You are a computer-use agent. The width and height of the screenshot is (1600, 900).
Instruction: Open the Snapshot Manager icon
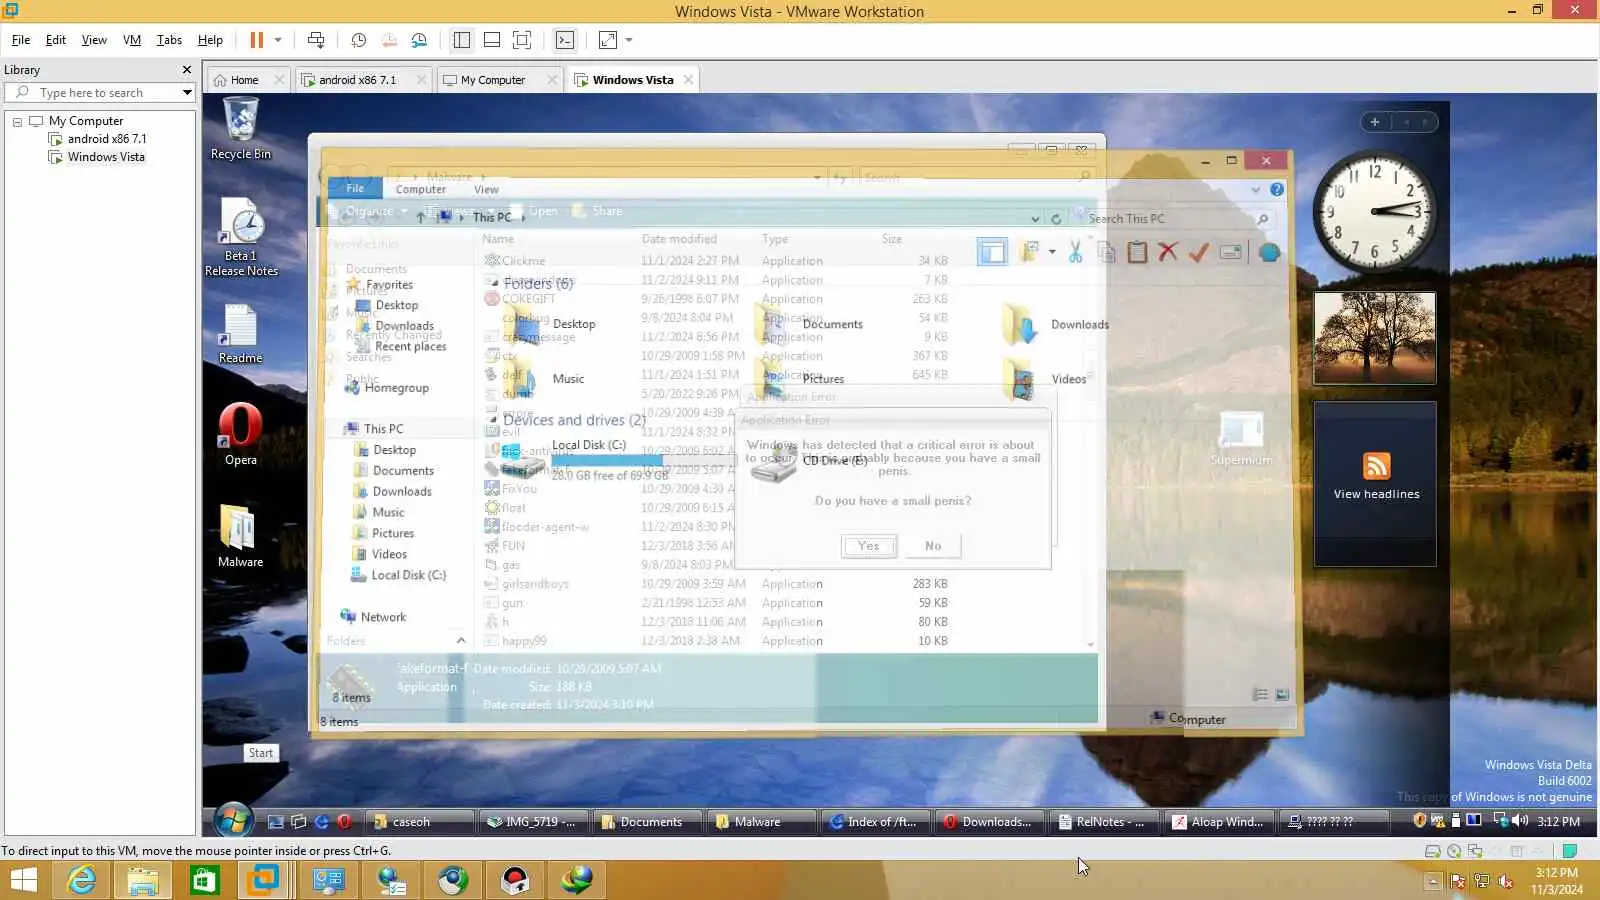419,40
